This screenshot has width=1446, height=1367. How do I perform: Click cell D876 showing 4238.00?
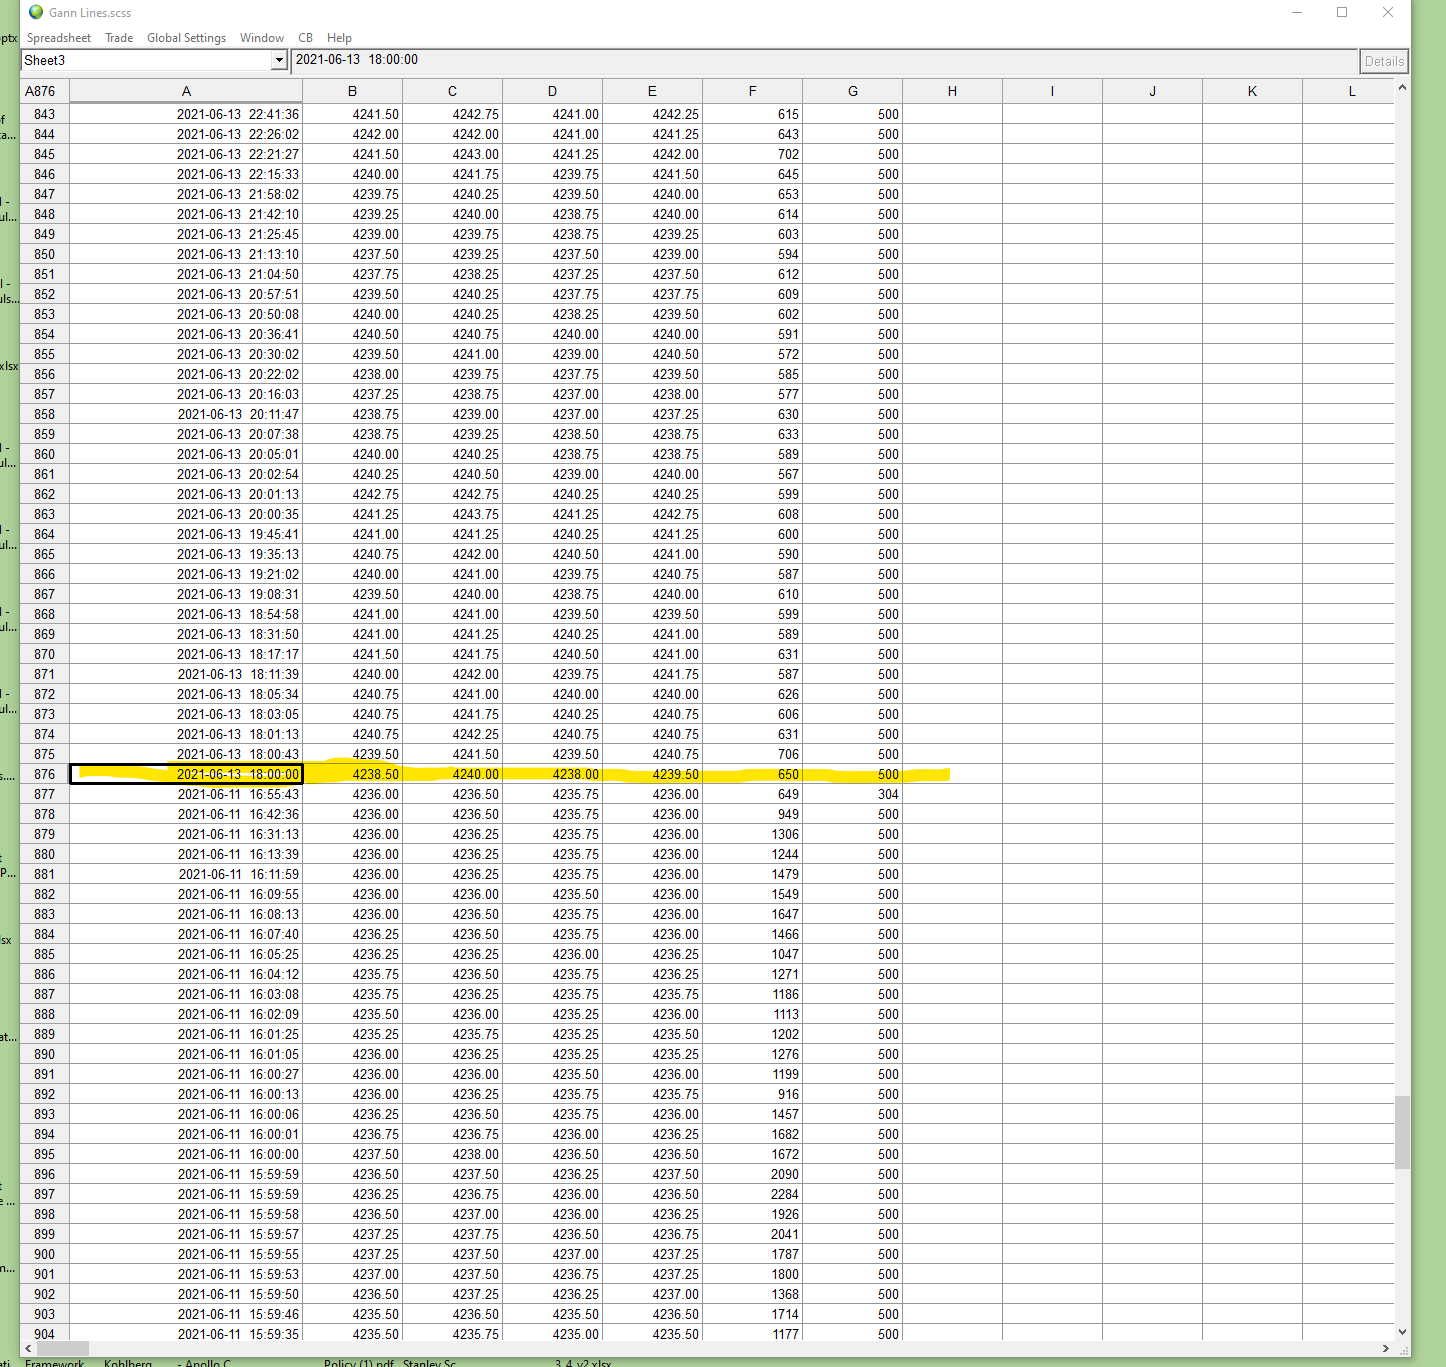[x=552, y=774]
